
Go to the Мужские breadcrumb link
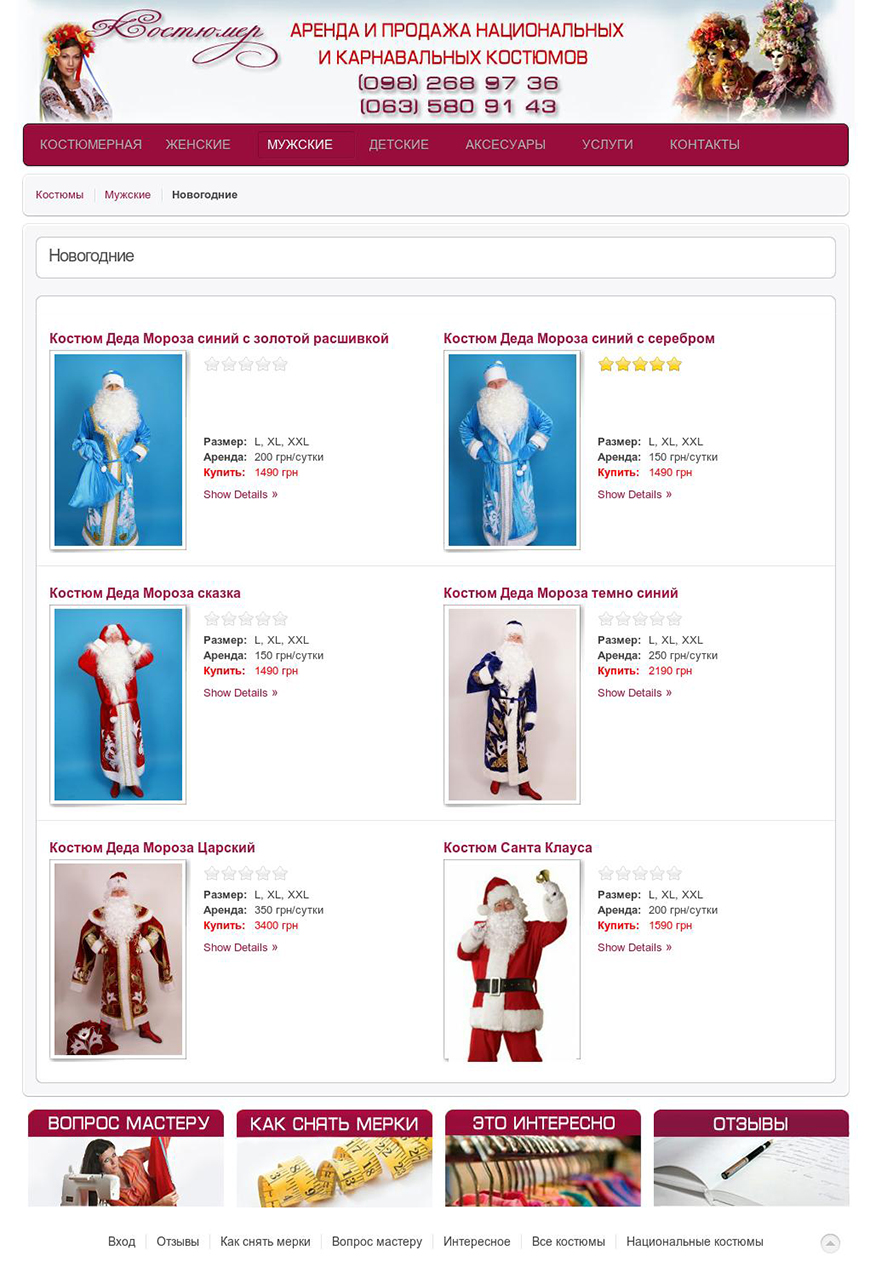[128, 195]
